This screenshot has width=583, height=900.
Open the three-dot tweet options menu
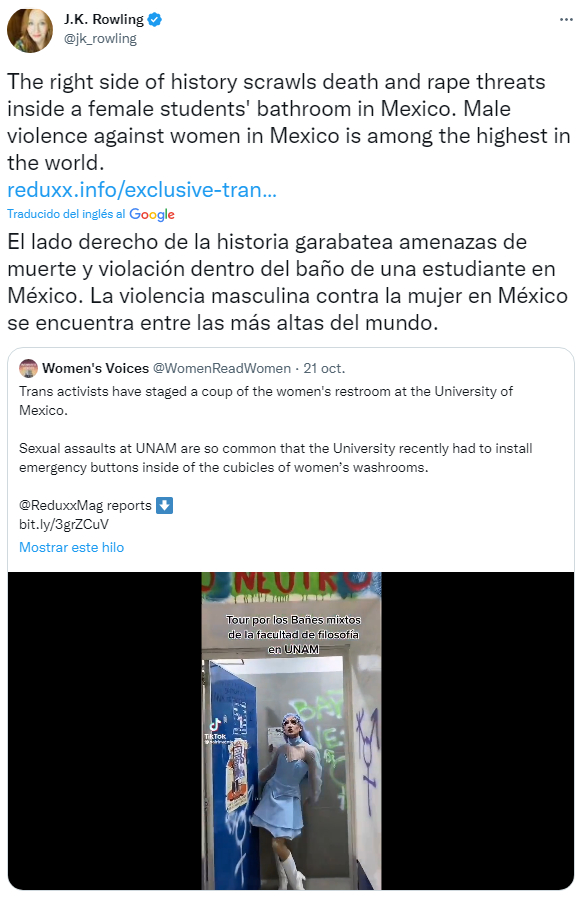(566, 20)
